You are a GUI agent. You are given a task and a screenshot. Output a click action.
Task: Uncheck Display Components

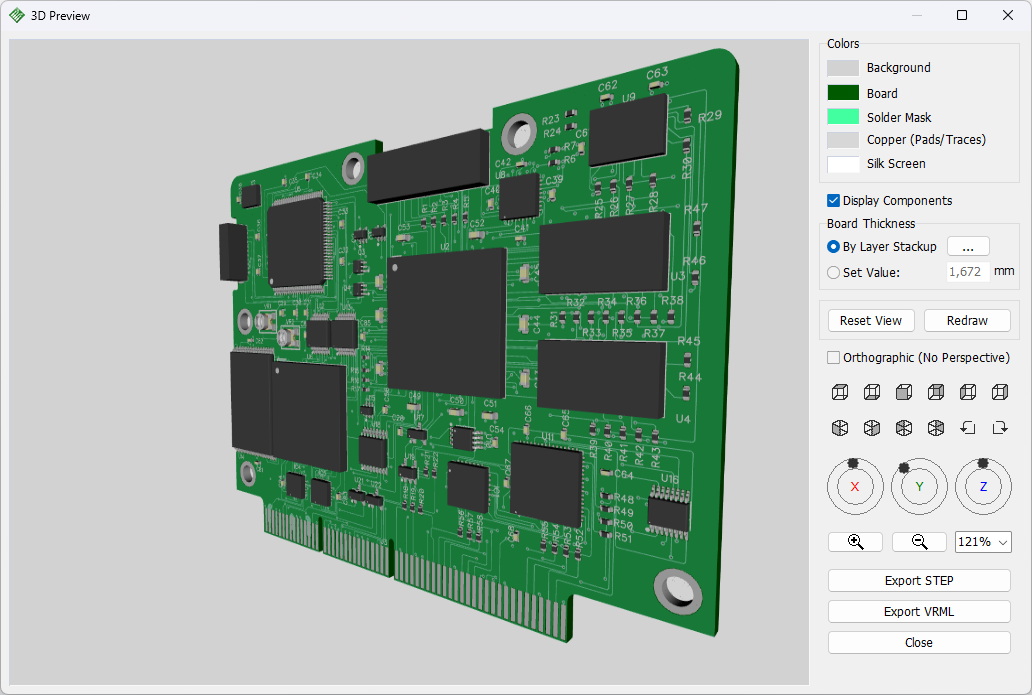[833, 200]
